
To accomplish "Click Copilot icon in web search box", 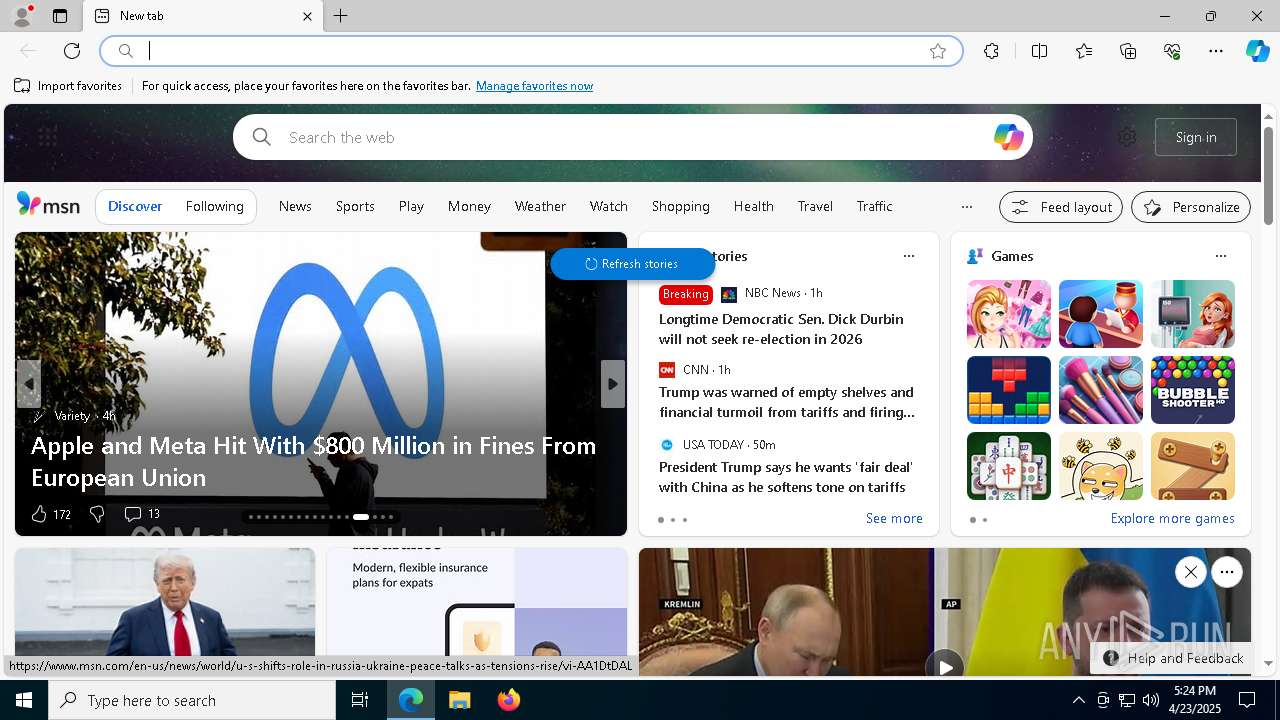I will pyautogui.click(x=1008, y=137).
